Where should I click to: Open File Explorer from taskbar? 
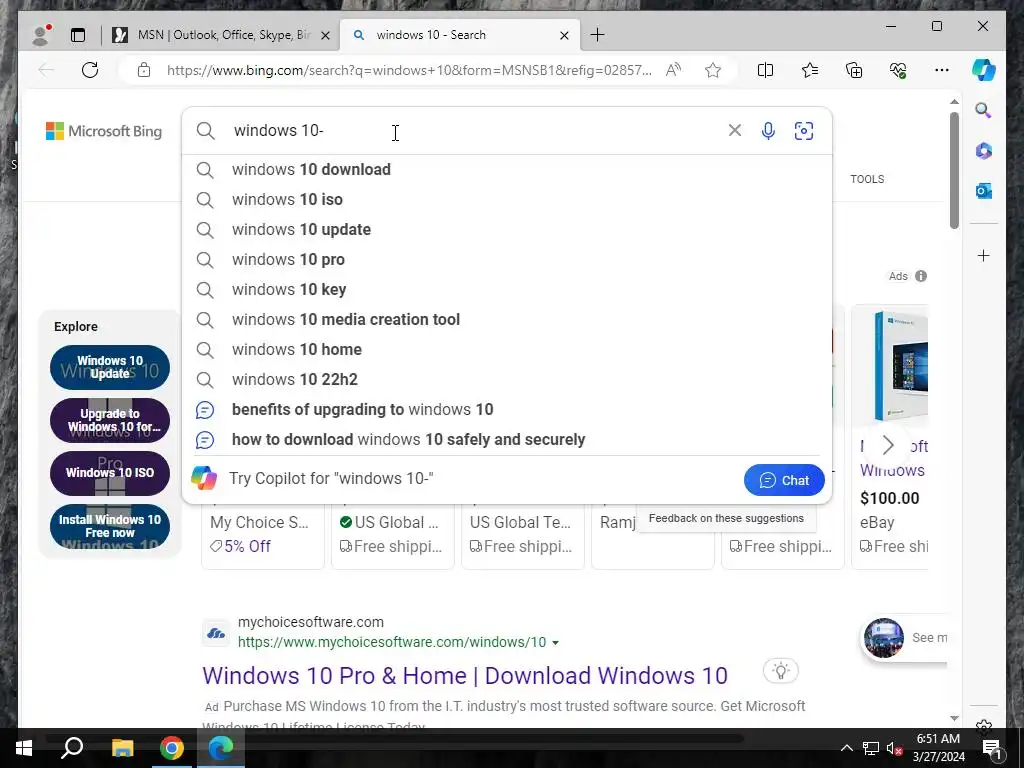pyautogui.click(x=122, y=748)
